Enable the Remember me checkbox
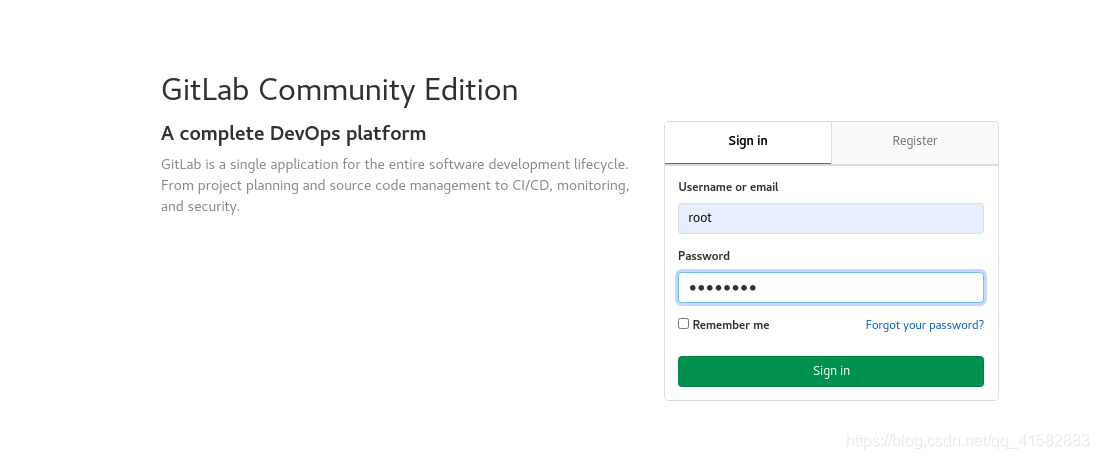The image size is (1099, 459). tap(683, 324)
